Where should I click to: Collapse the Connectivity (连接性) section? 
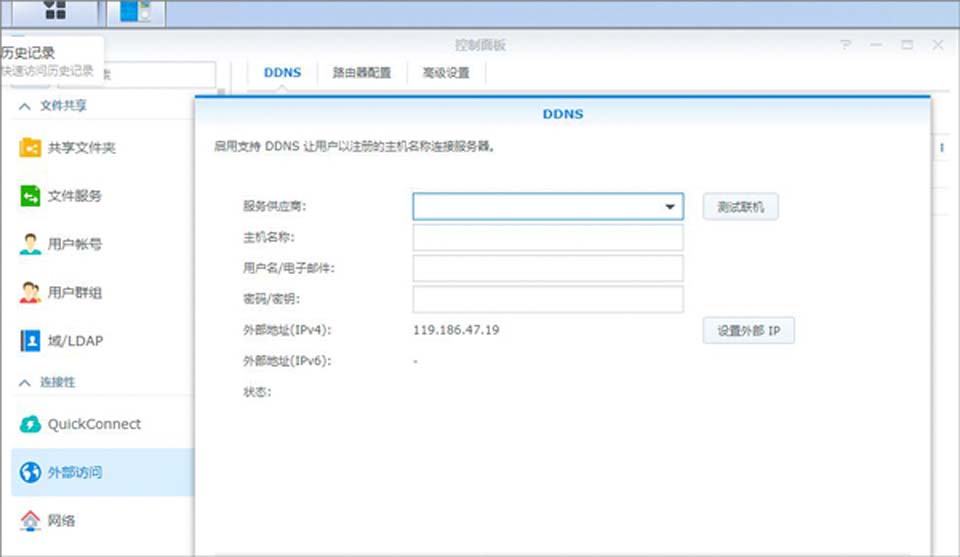click(25, 383)
